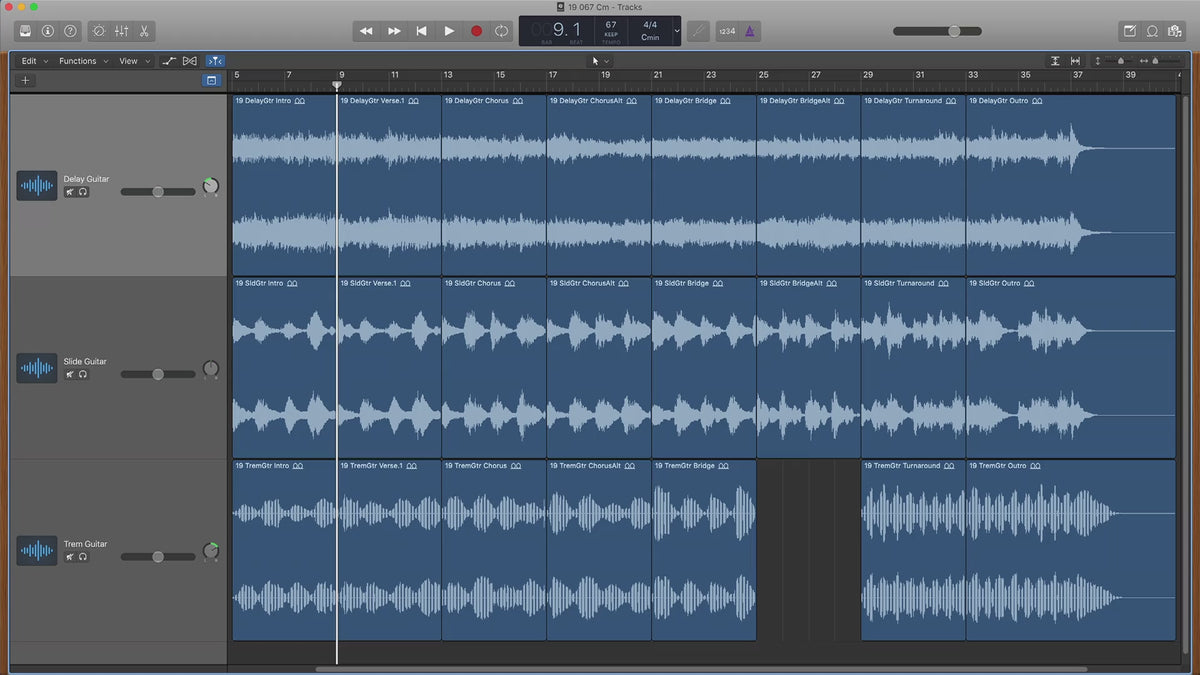Click the add new track plus button

(25, 80)
